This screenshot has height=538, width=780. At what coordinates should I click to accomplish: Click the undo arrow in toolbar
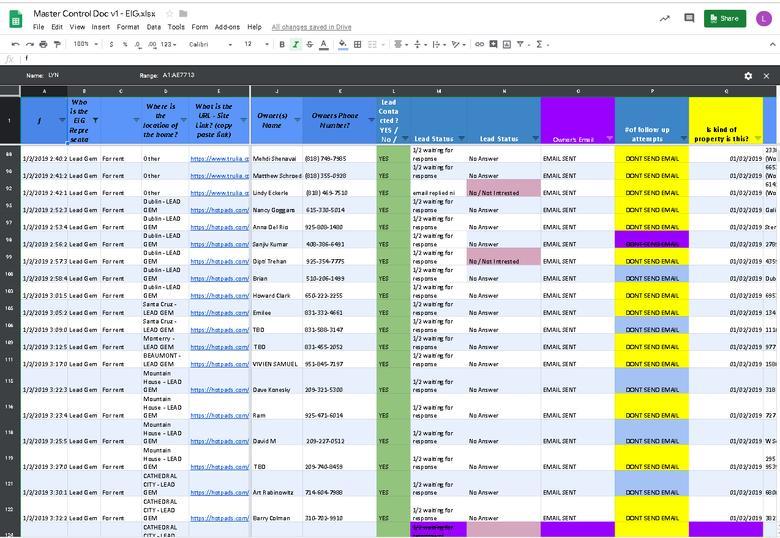coord(16,44)
